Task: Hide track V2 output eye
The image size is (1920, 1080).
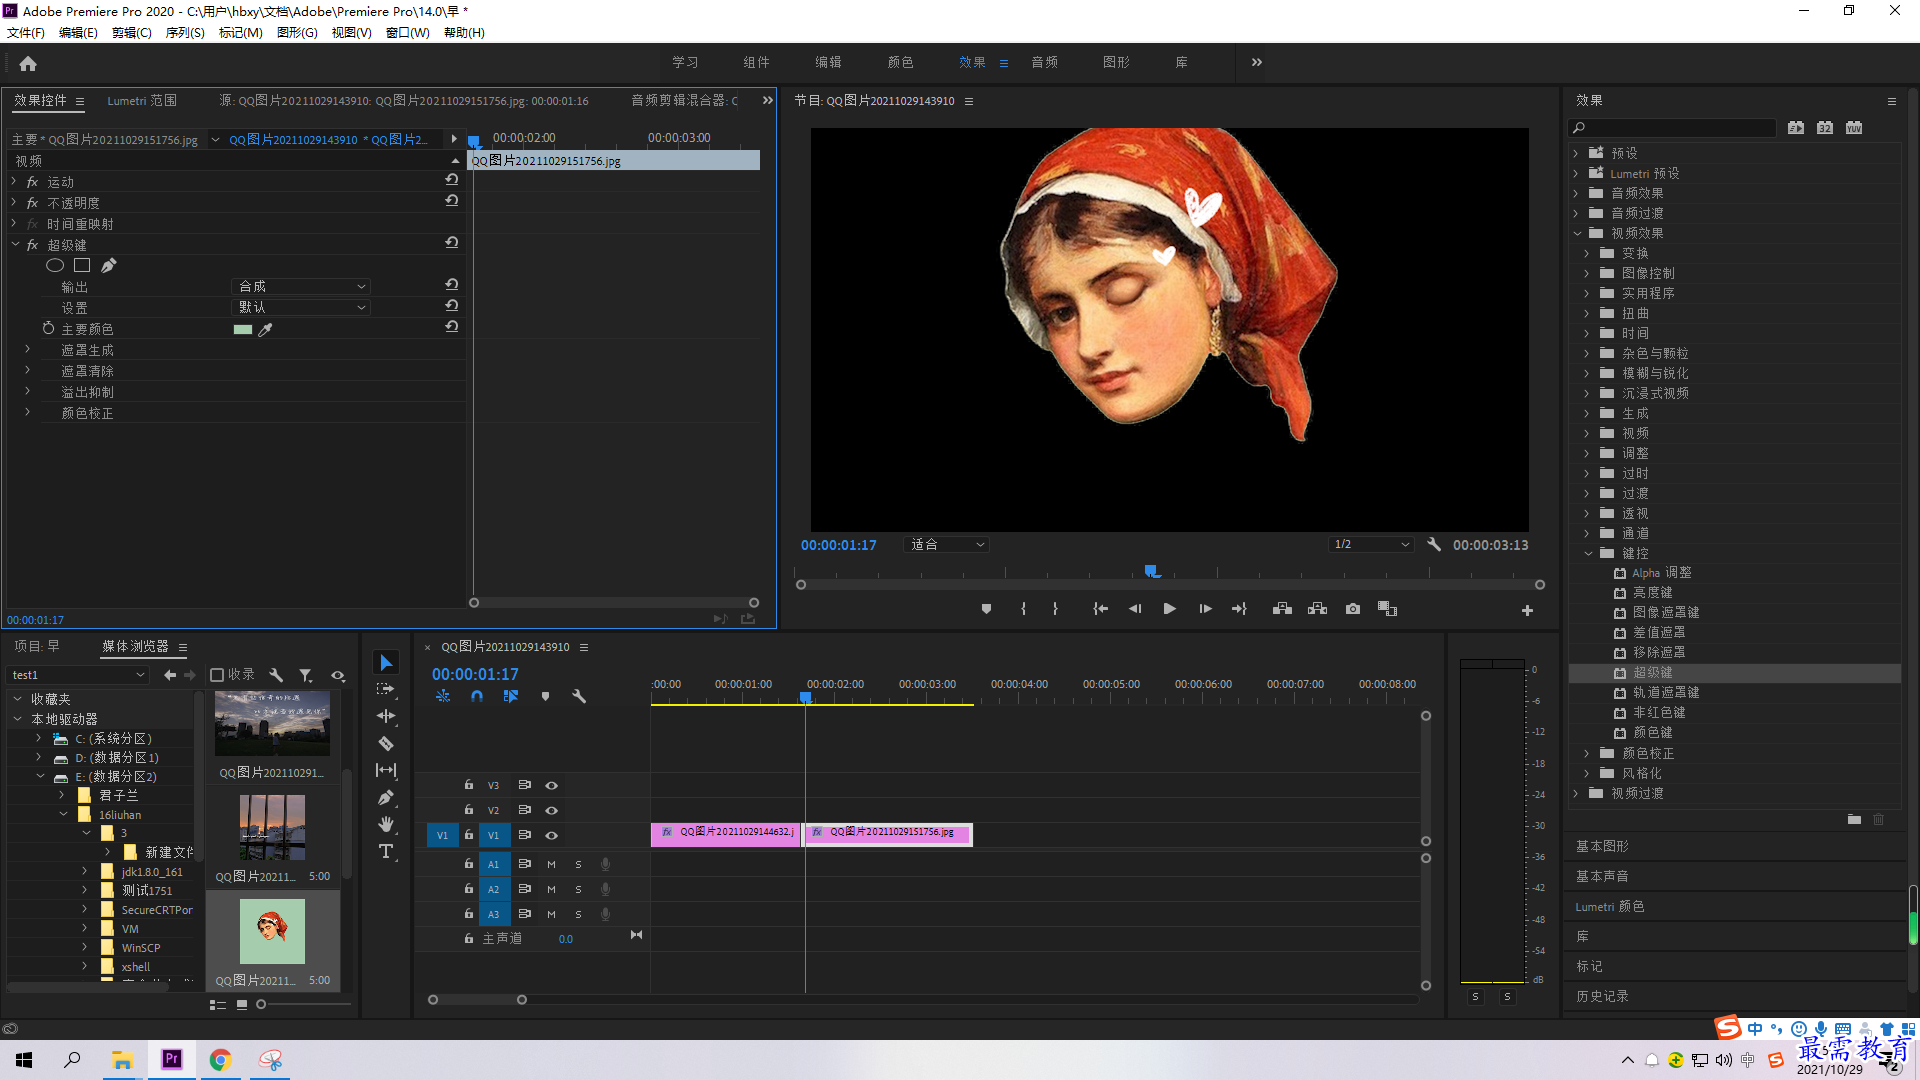Action: point(551,811)
